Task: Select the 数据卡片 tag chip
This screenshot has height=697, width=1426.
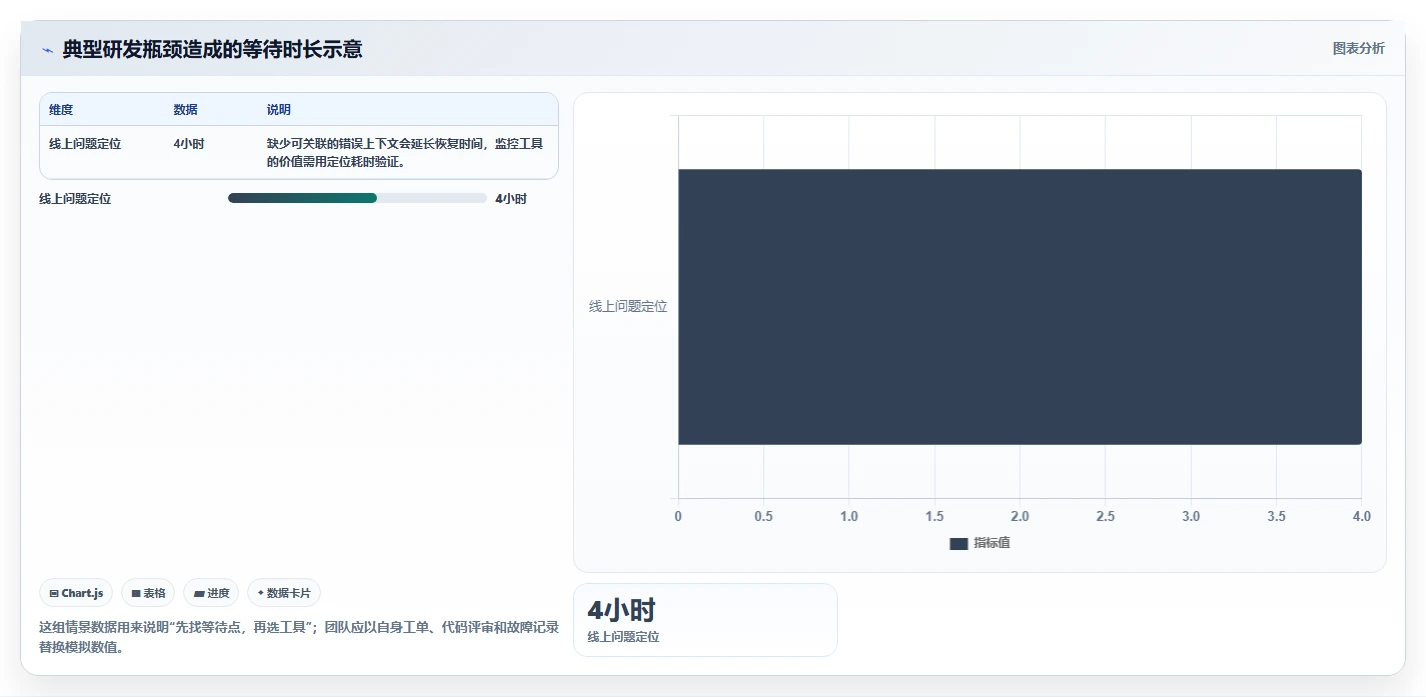Action: [284, 593]
